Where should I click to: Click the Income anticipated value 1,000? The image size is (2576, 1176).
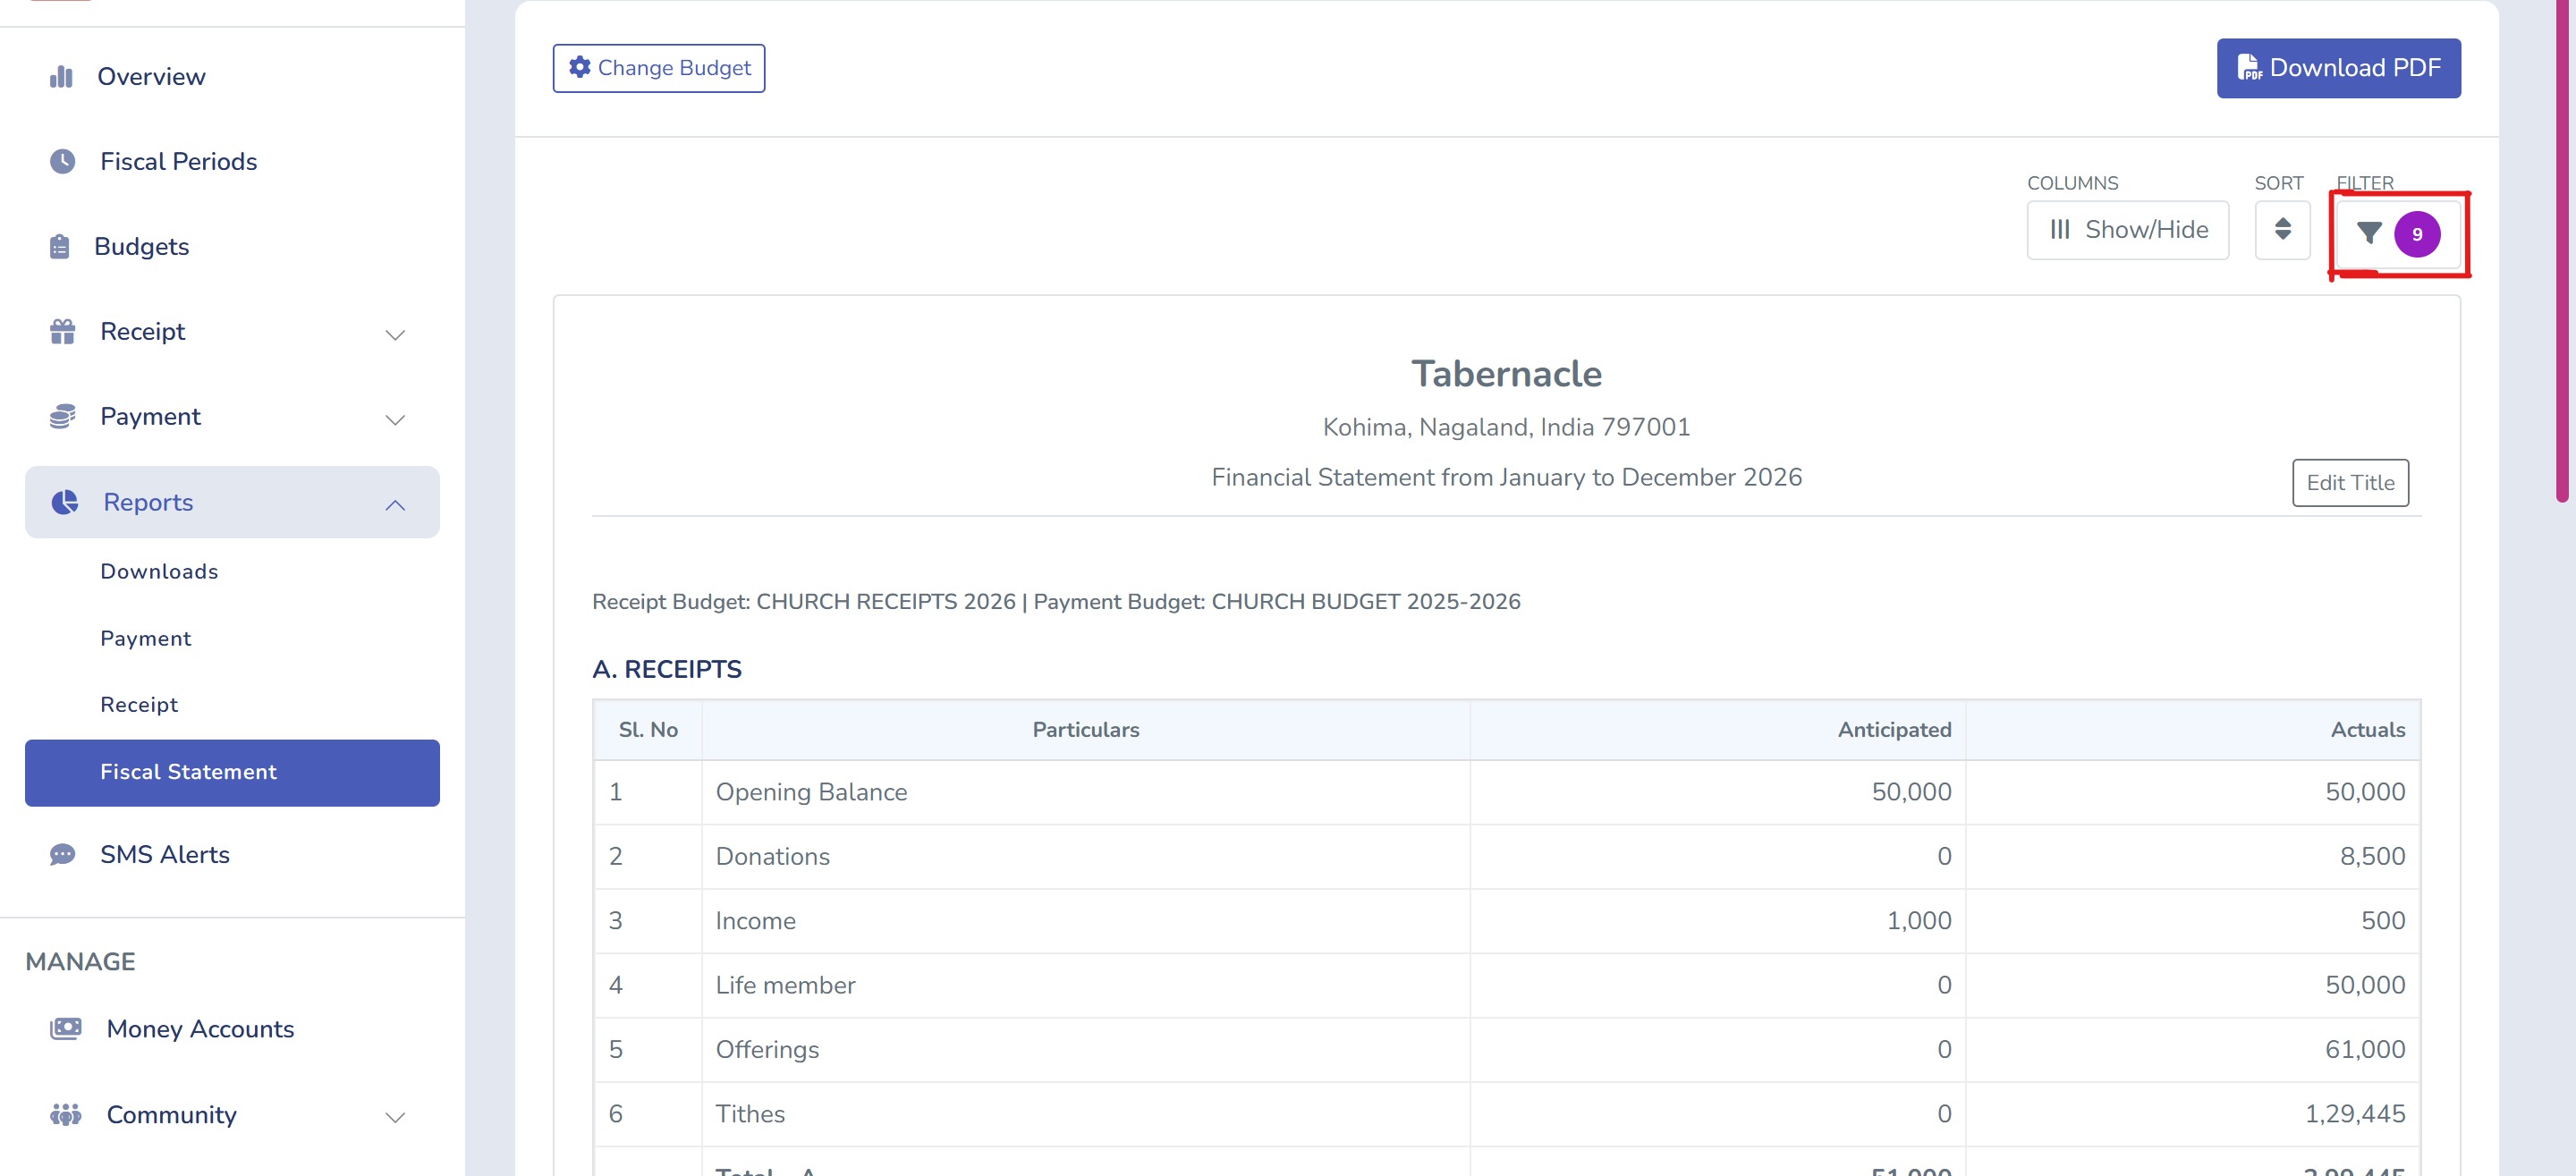[1918, 921]
